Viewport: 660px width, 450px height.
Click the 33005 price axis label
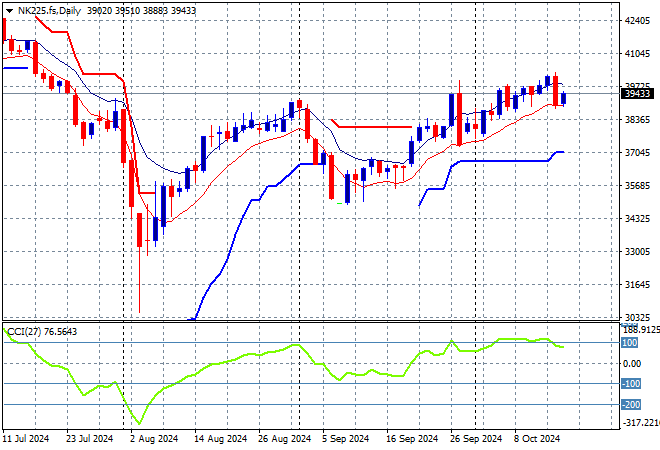[637, 251]
